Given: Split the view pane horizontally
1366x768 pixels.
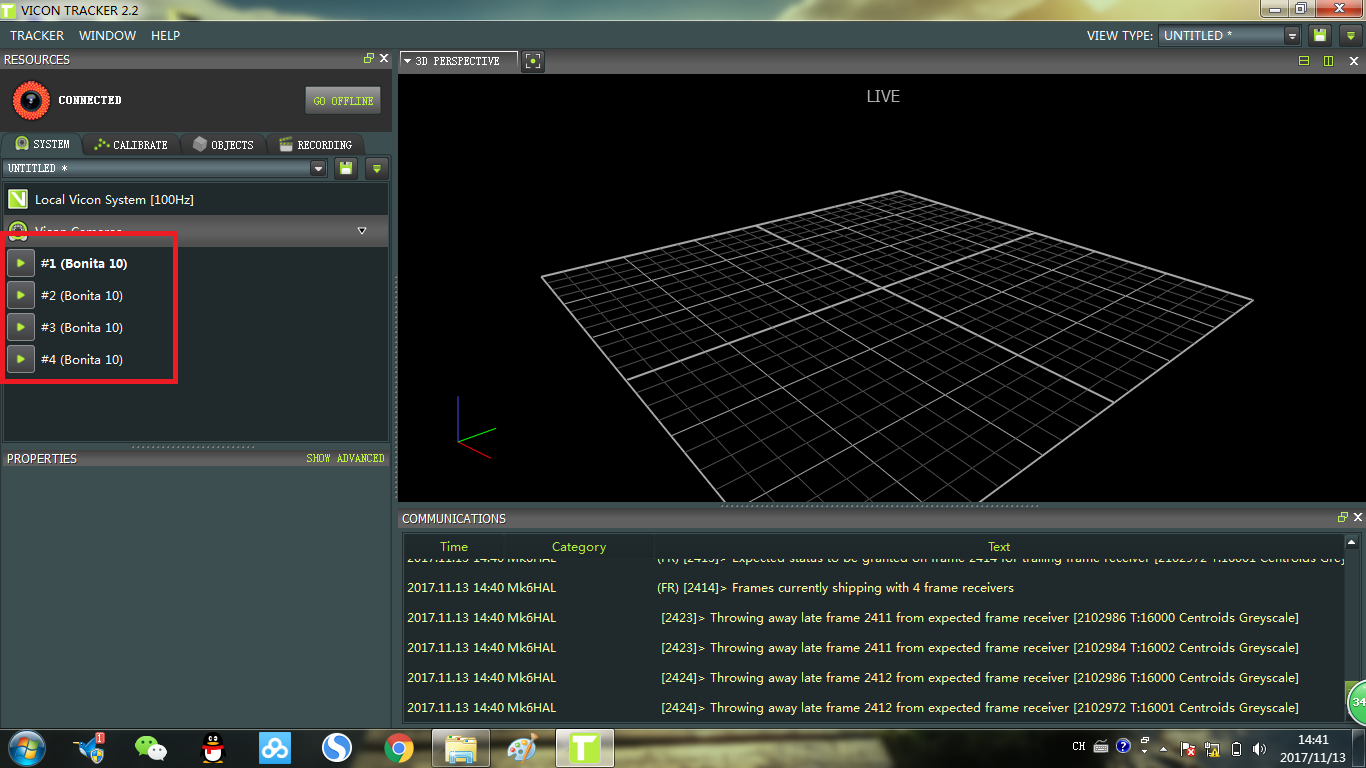Looking at the screenshot, I should [x=1304, y=61].
